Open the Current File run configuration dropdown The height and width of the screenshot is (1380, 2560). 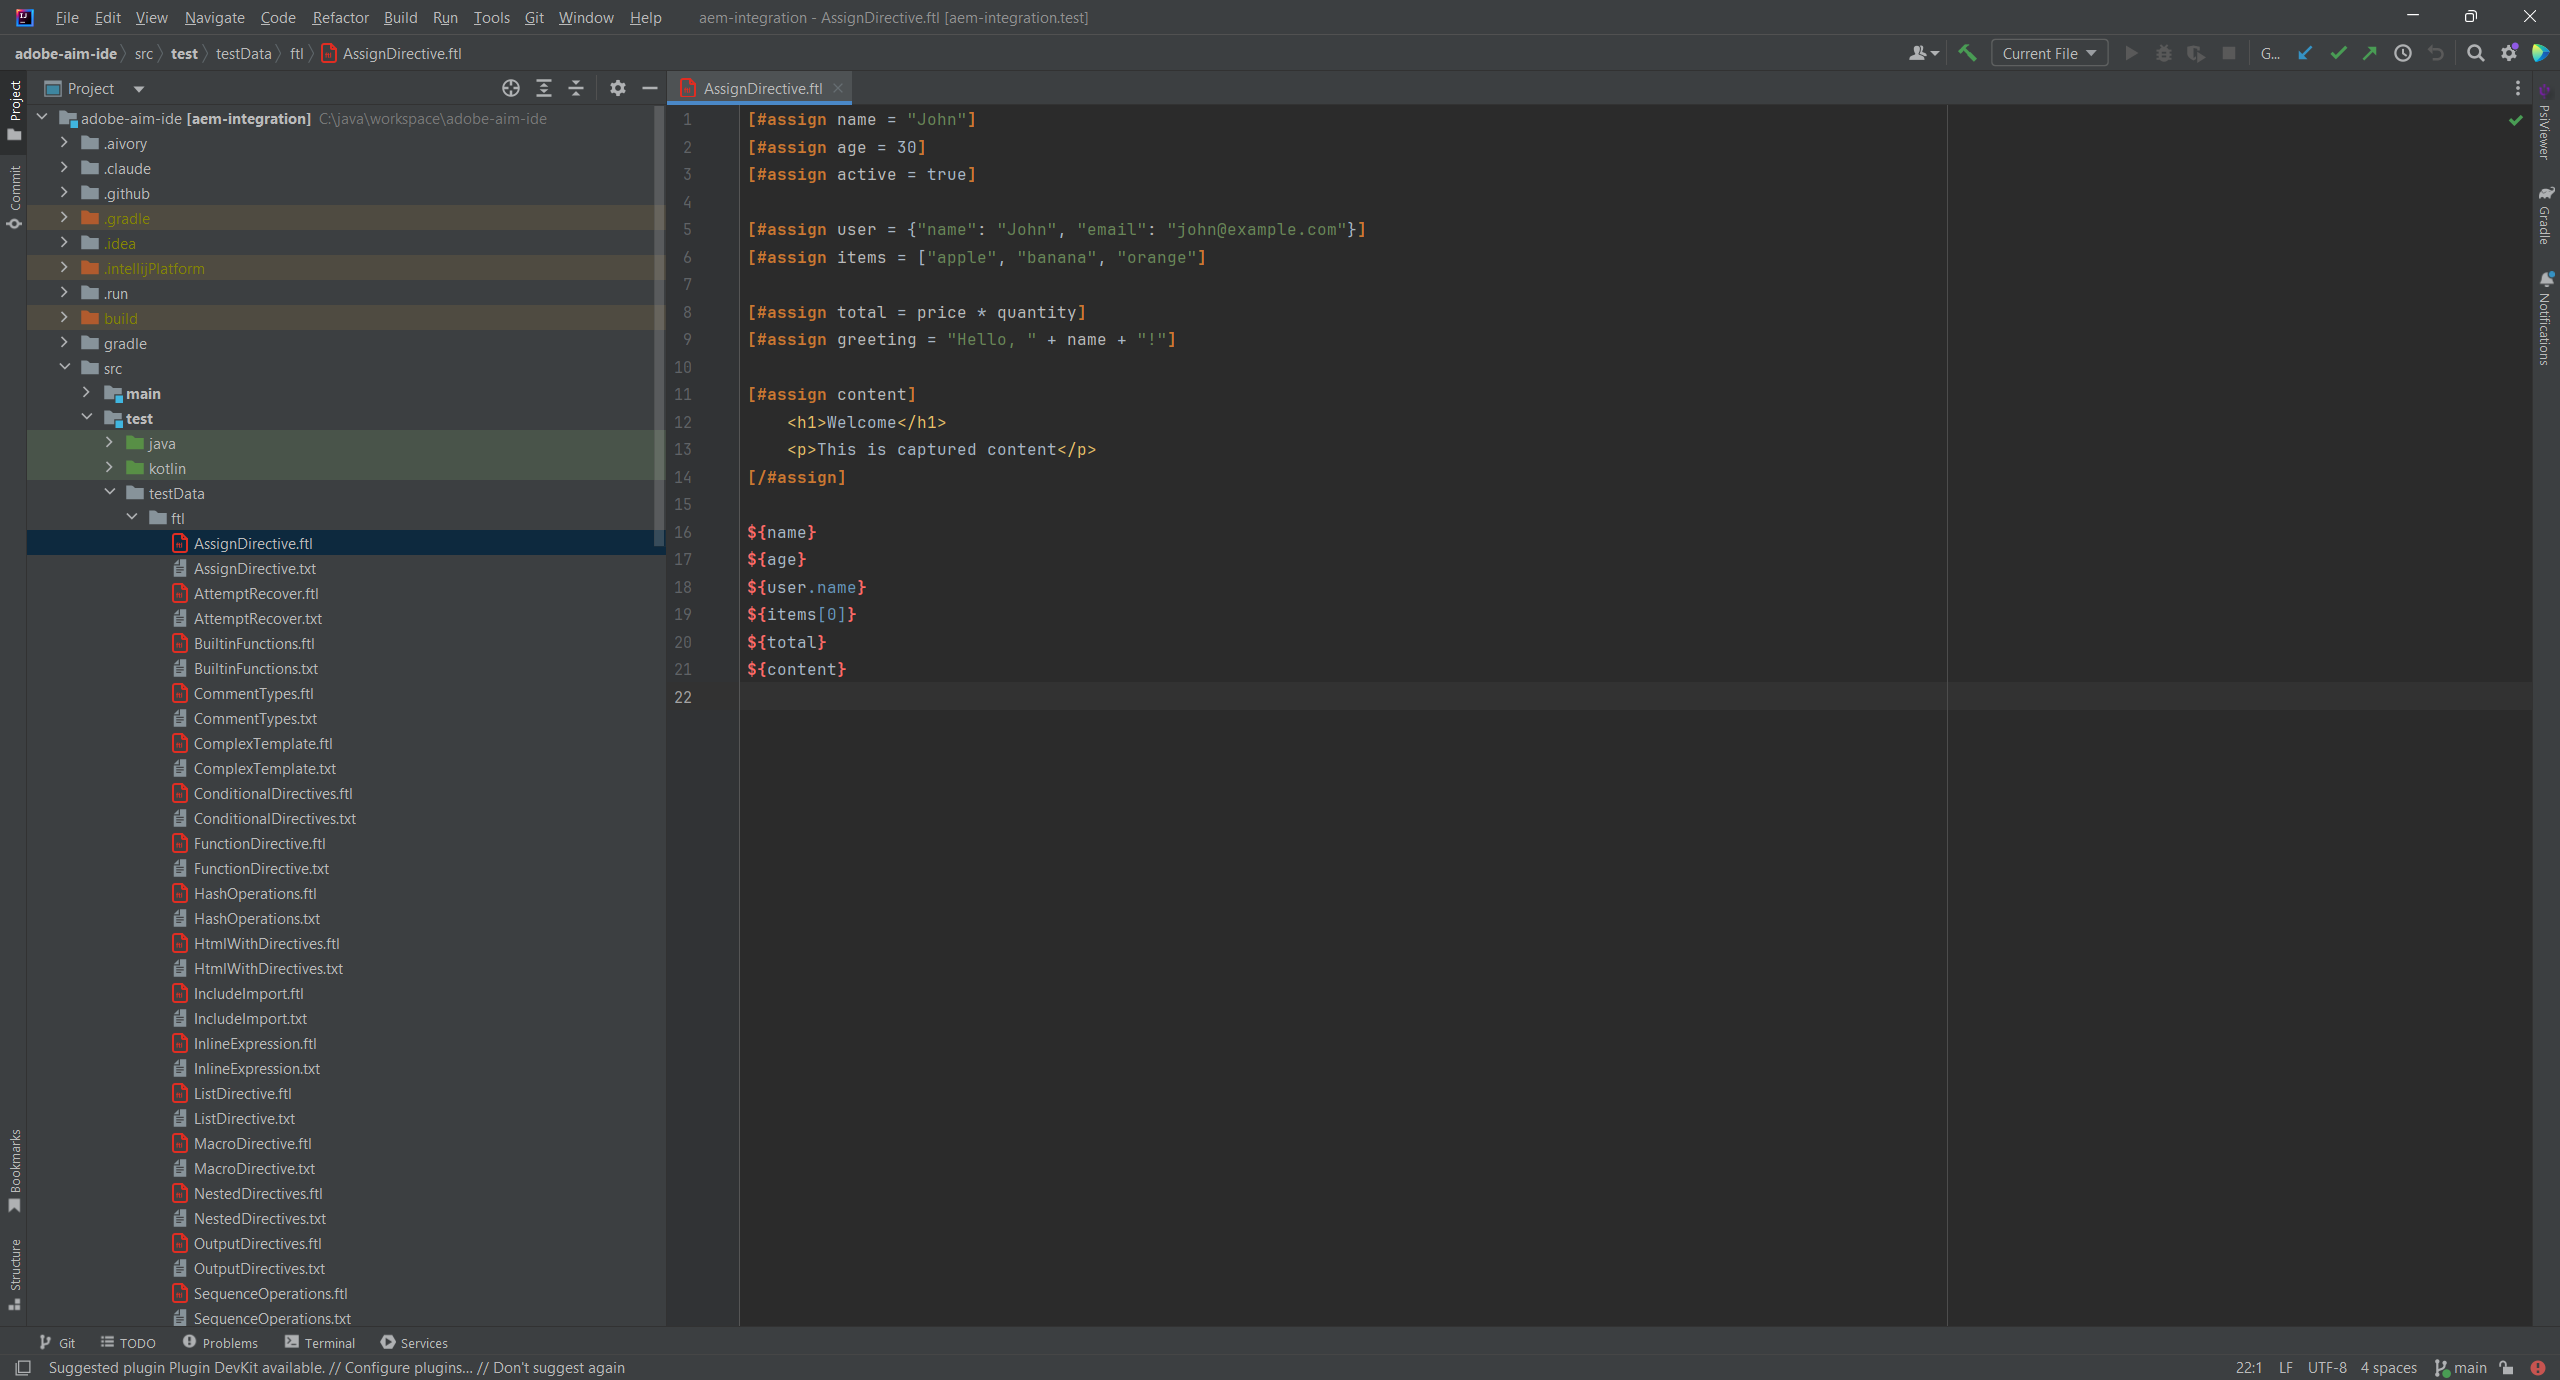[2049, 53]
